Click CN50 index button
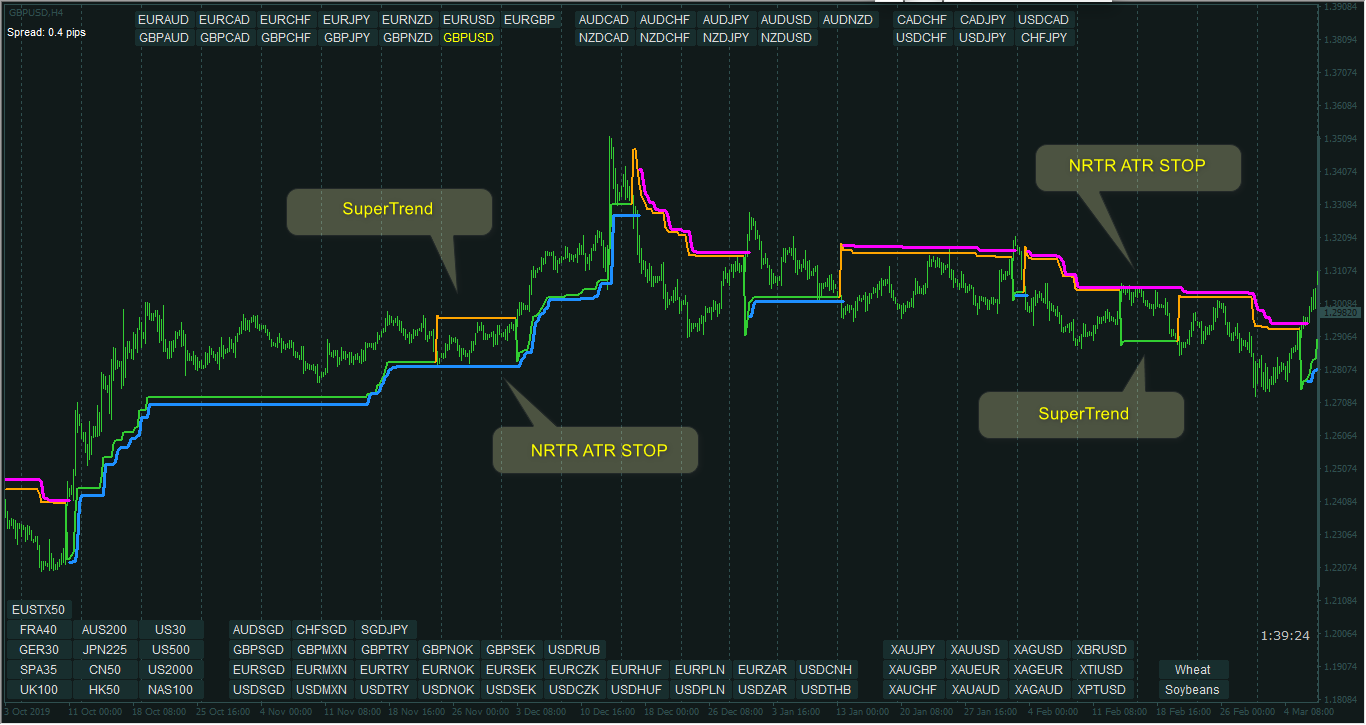The image size is (1366, 725). point(105,670)
